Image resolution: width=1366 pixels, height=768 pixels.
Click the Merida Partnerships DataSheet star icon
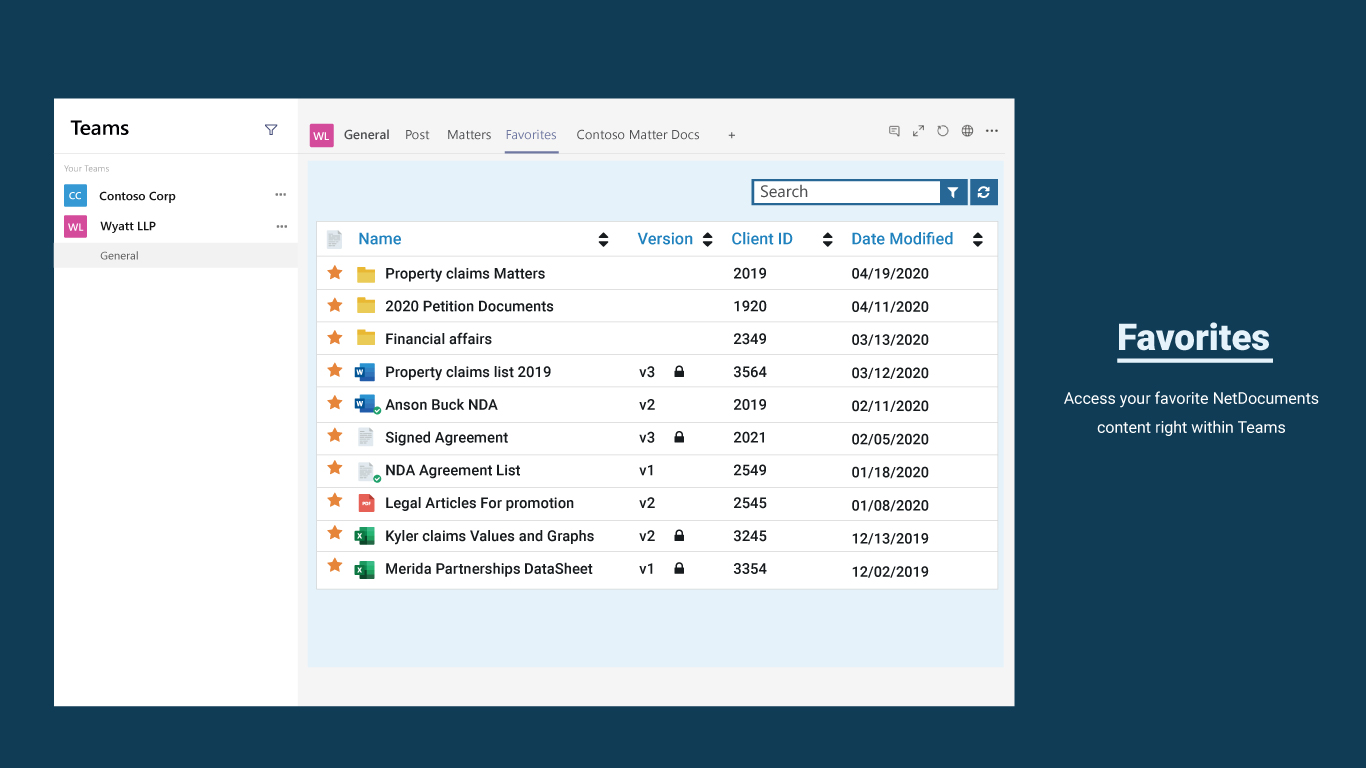335,566
